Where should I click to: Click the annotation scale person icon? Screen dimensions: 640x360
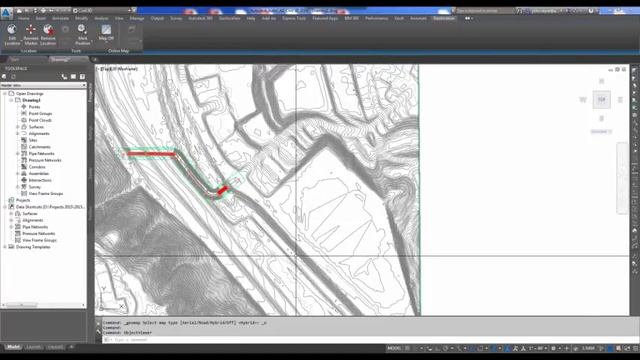tap(523, 349)
